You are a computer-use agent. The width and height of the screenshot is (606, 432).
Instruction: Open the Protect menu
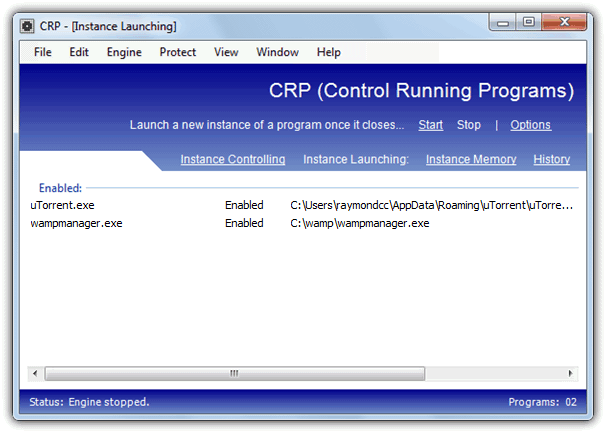[178, 52]
